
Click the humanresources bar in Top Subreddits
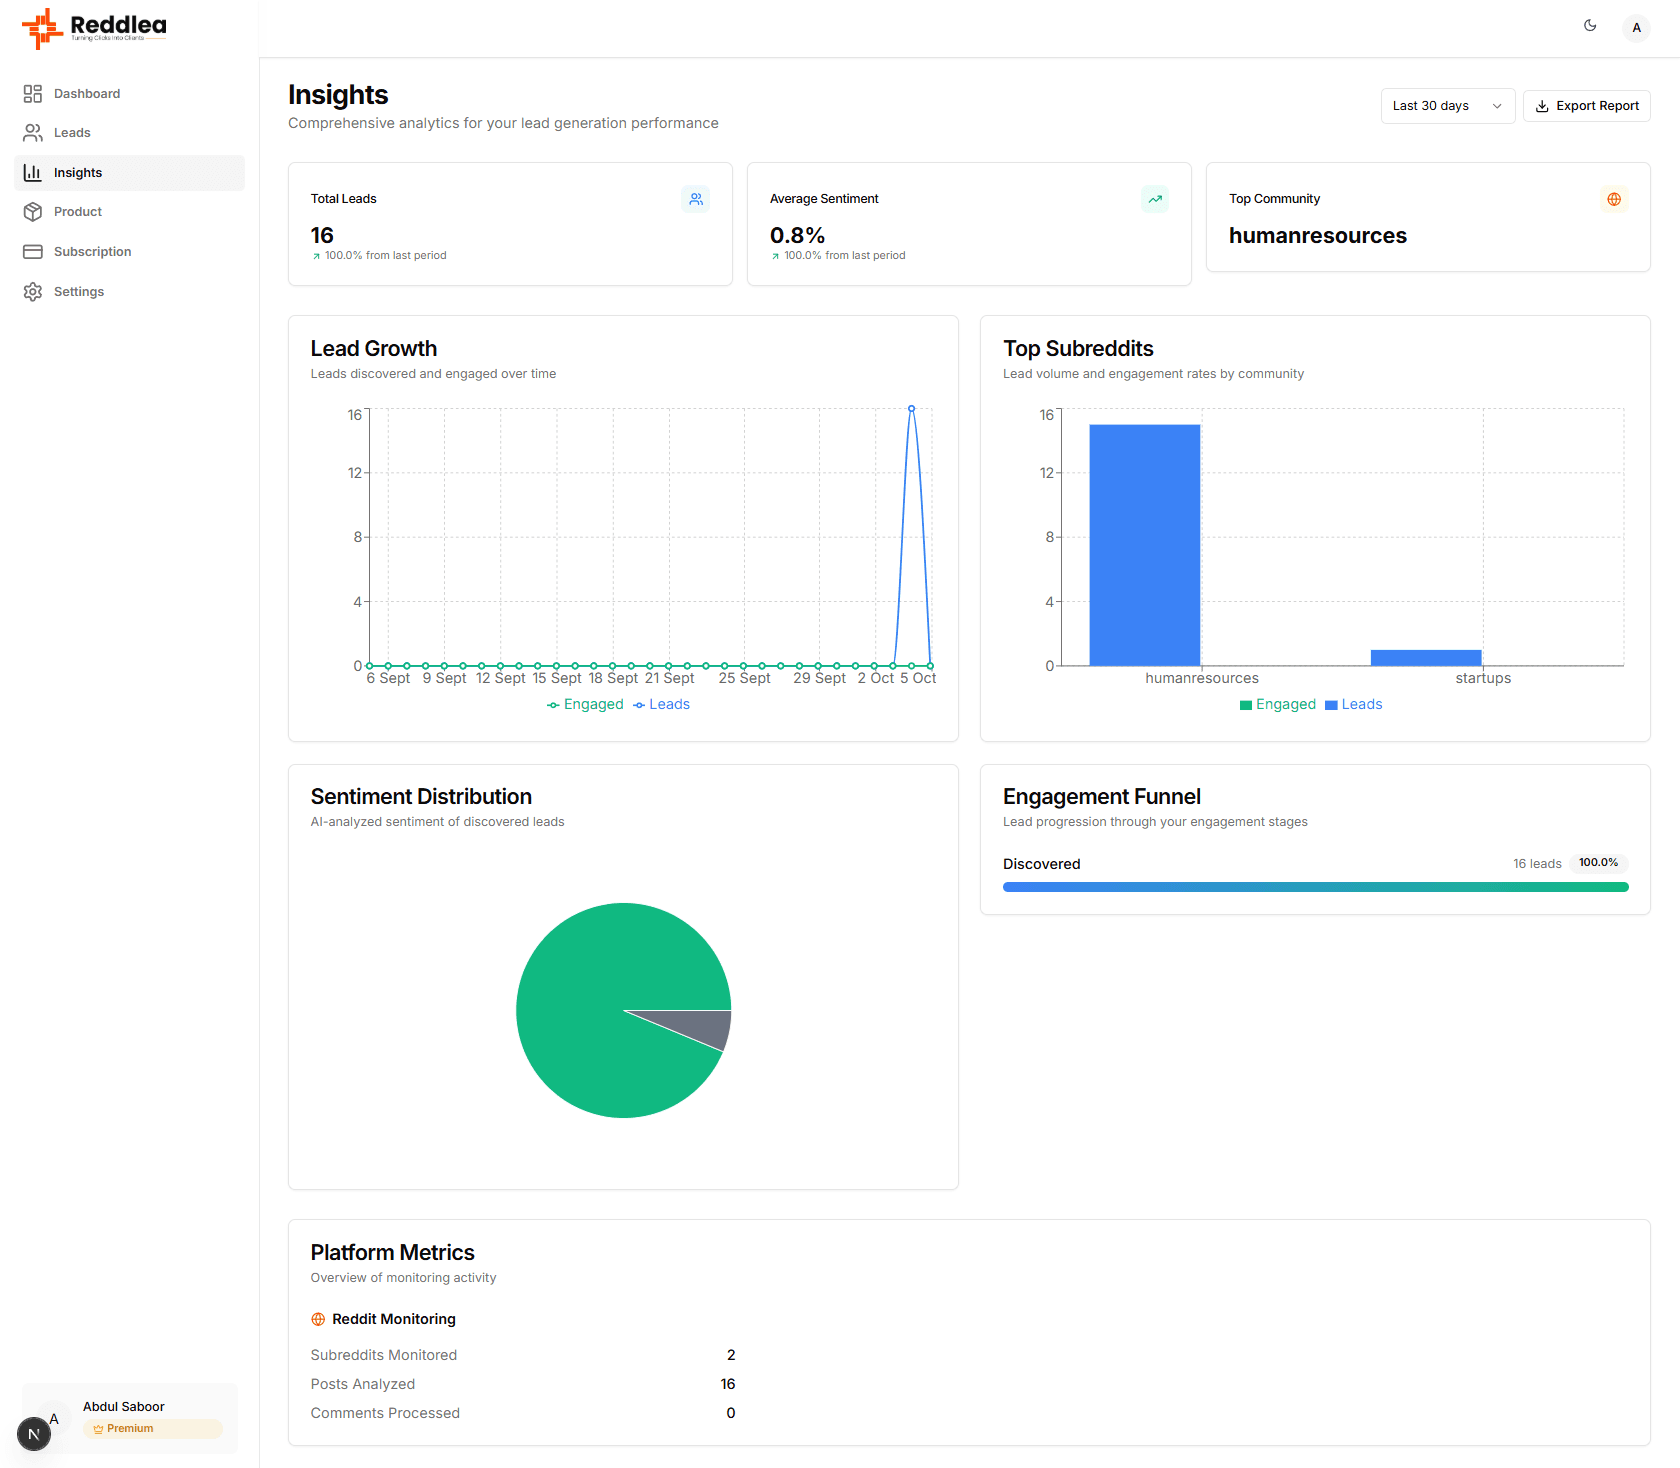pos(1145,545)
